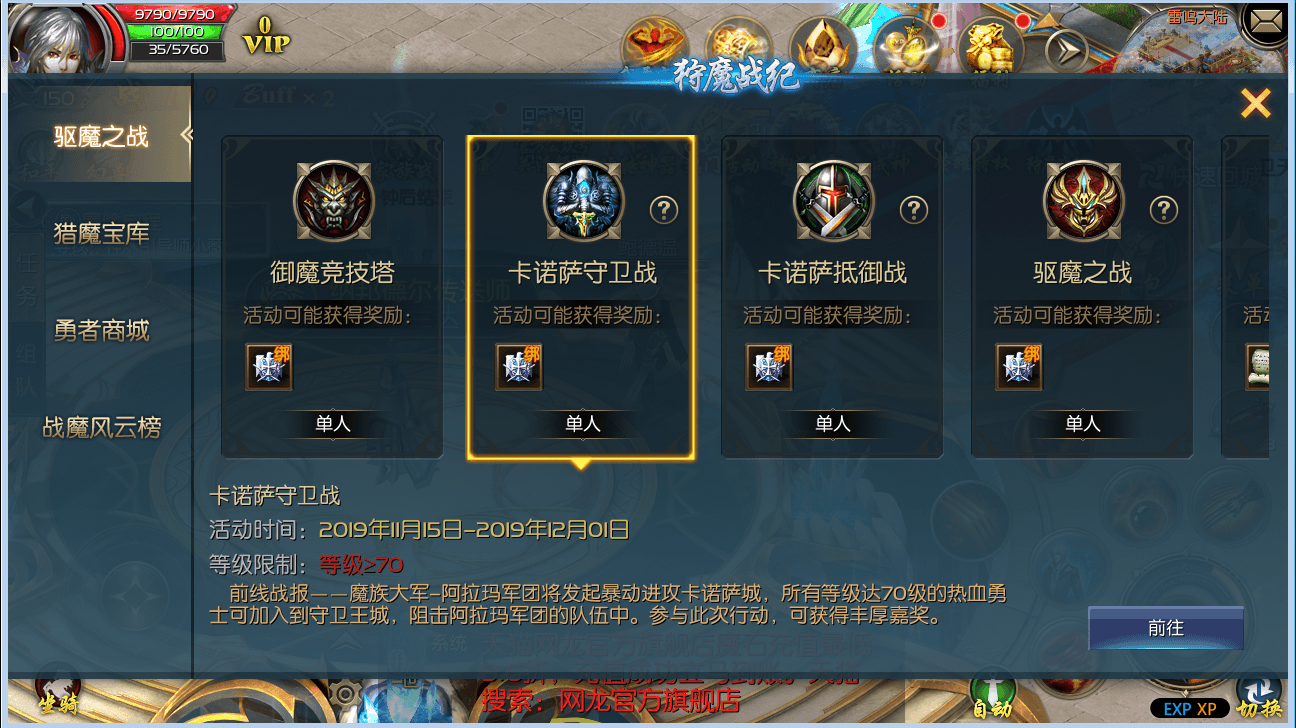Click the 御魔竞技塔 demon mask icon
The image size is (1296, 728).
tap(334, 201)
